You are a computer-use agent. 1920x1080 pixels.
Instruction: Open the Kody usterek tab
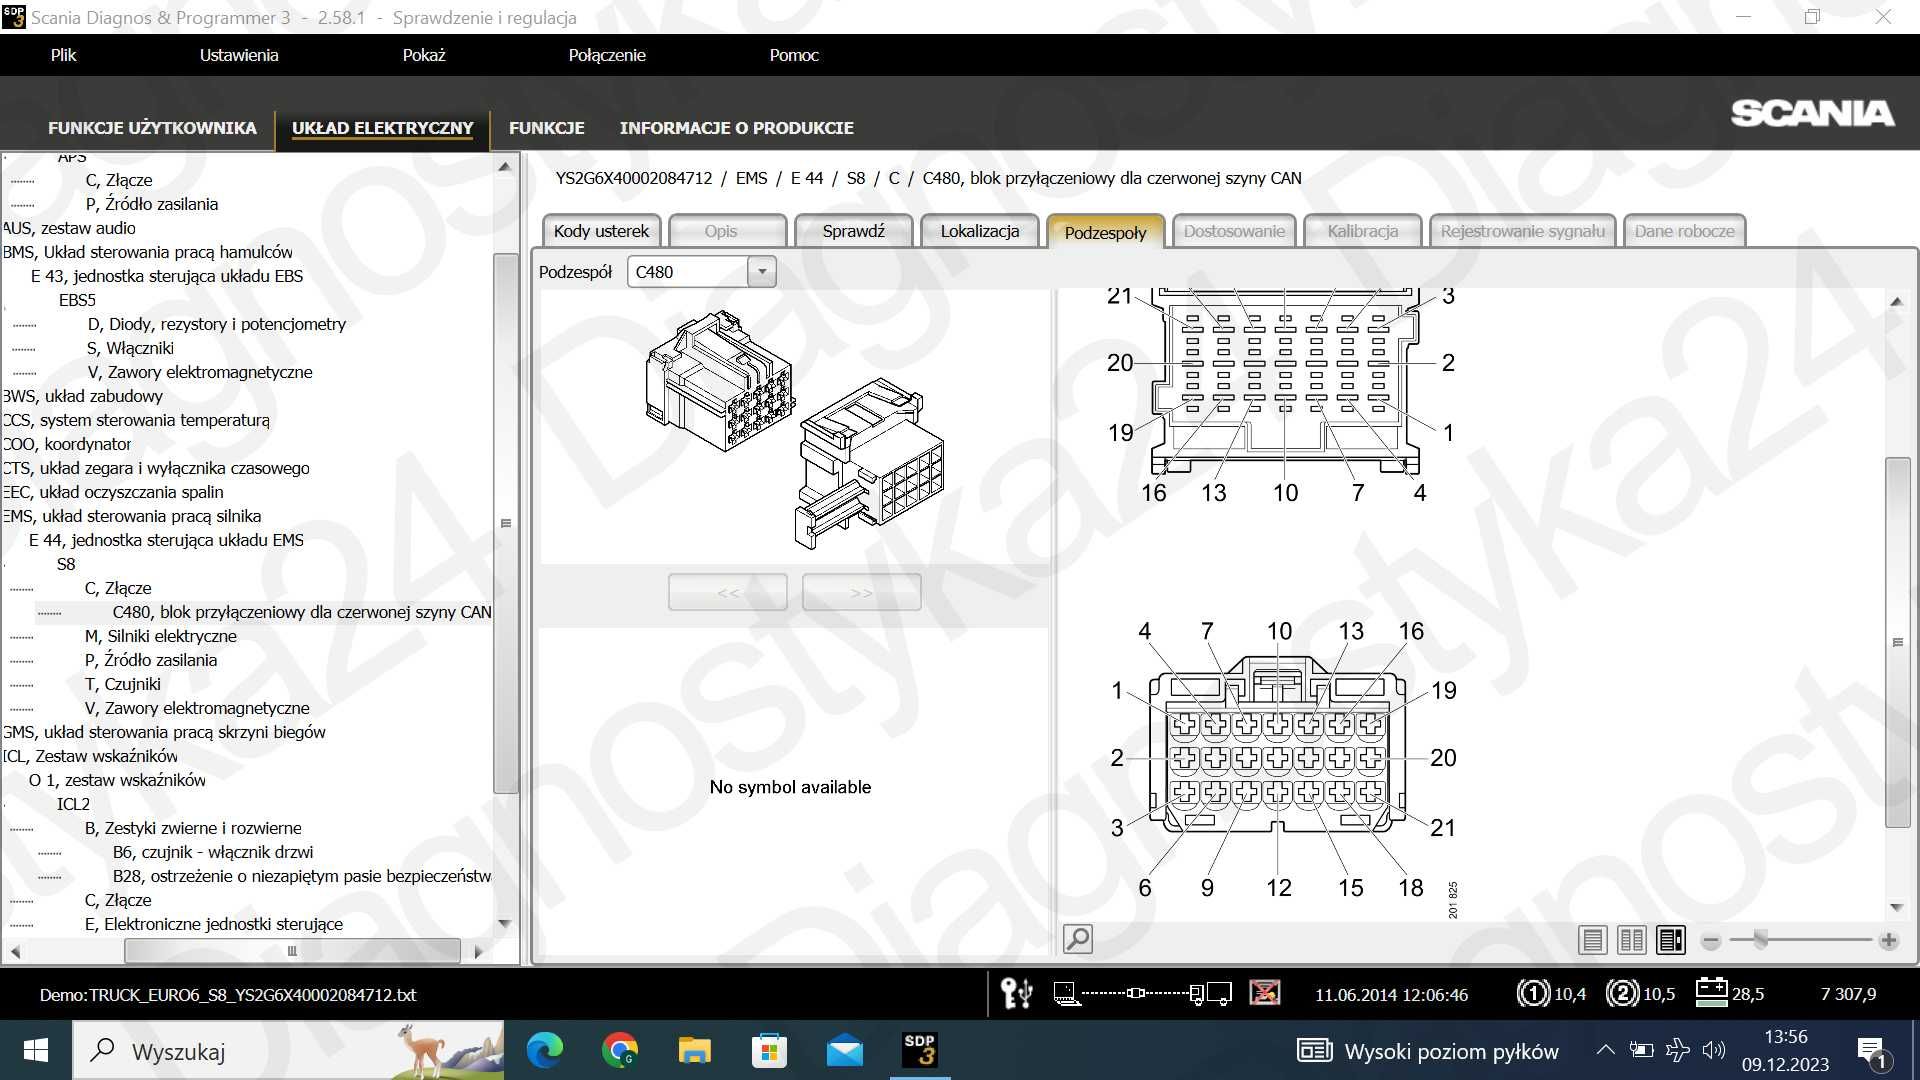click(x=601, y=231)
